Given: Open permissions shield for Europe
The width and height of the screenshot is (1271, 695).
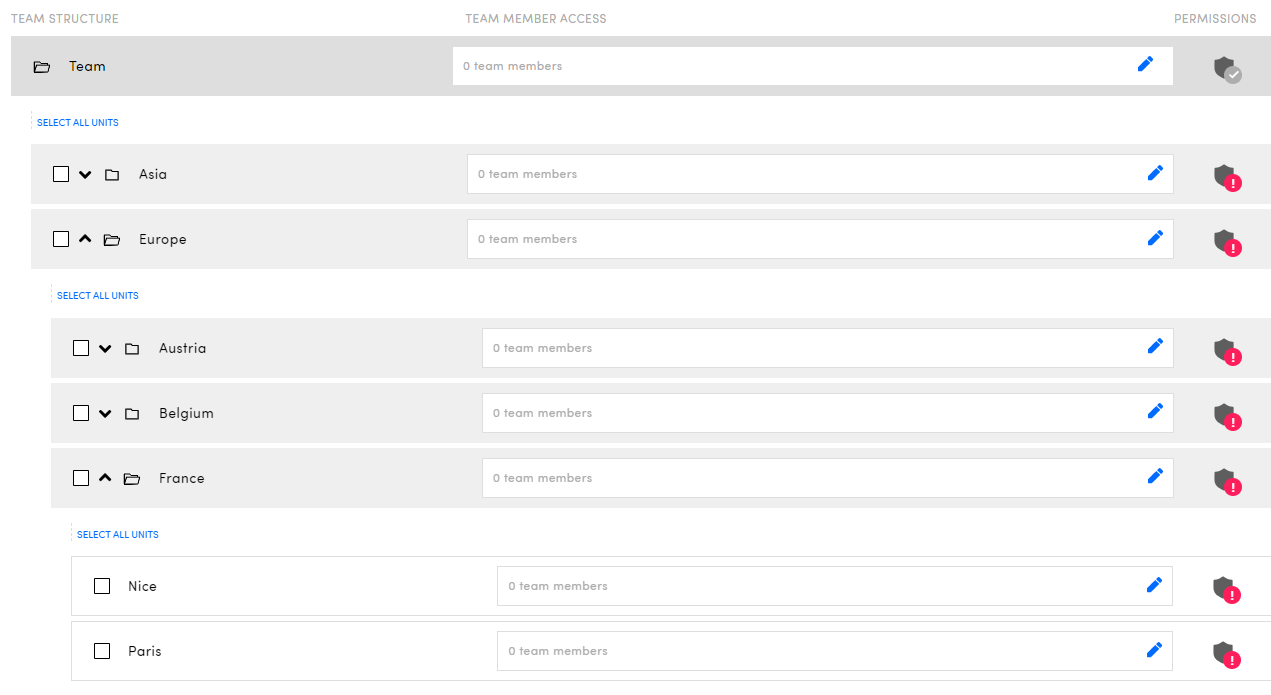Looking at the screenshot, I should click(x=1226, y=241).
